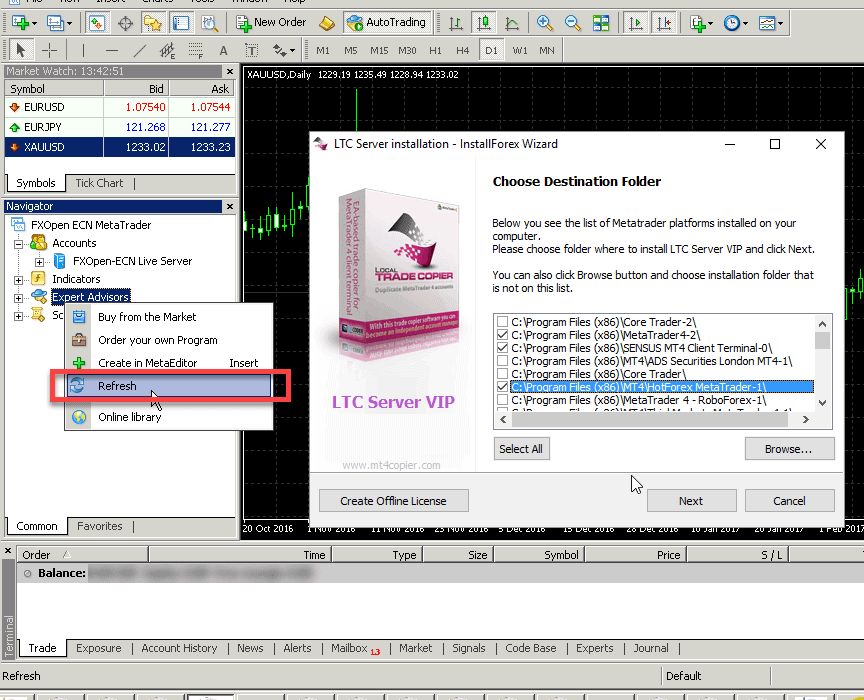864x700 pixels.
Task: Check MetaTrader 4 - RoboForex-1 checkbox
Action: tap(502, 400)
